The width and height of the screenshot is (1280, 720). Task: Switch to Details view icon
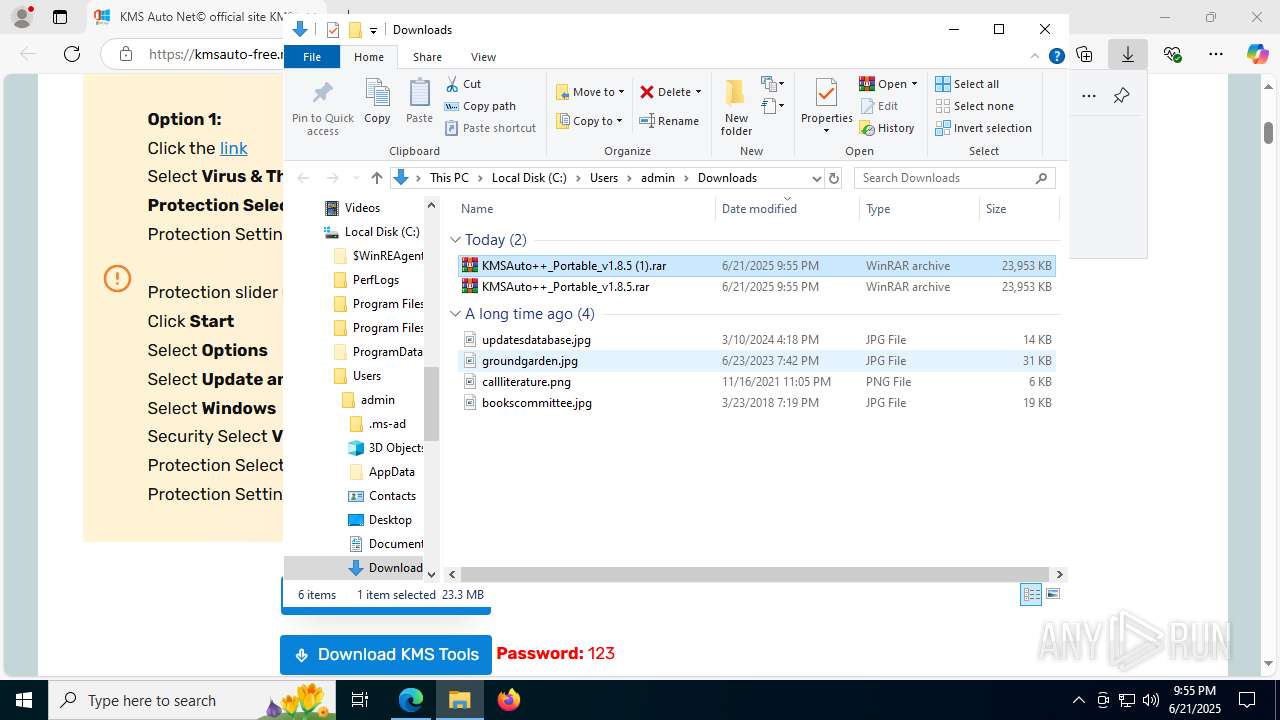1031,594
